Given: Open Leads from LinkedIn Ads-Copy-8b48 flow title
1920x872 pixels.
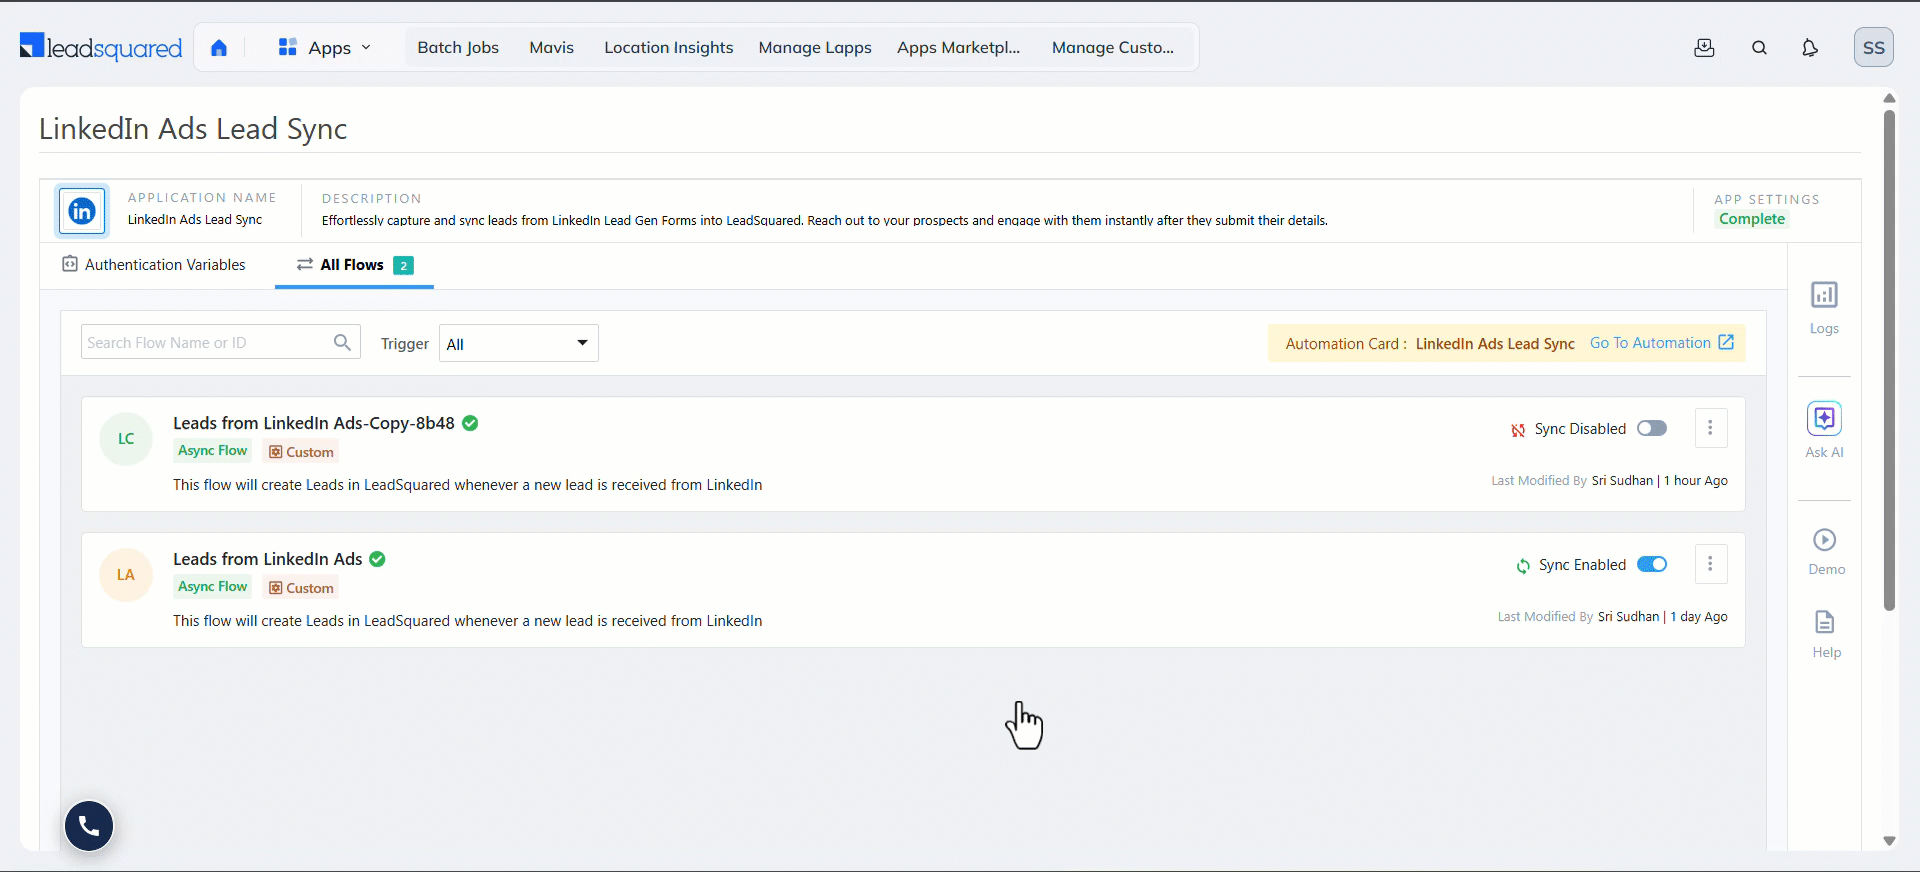Looking at the screenshot, I should [314, 423].
